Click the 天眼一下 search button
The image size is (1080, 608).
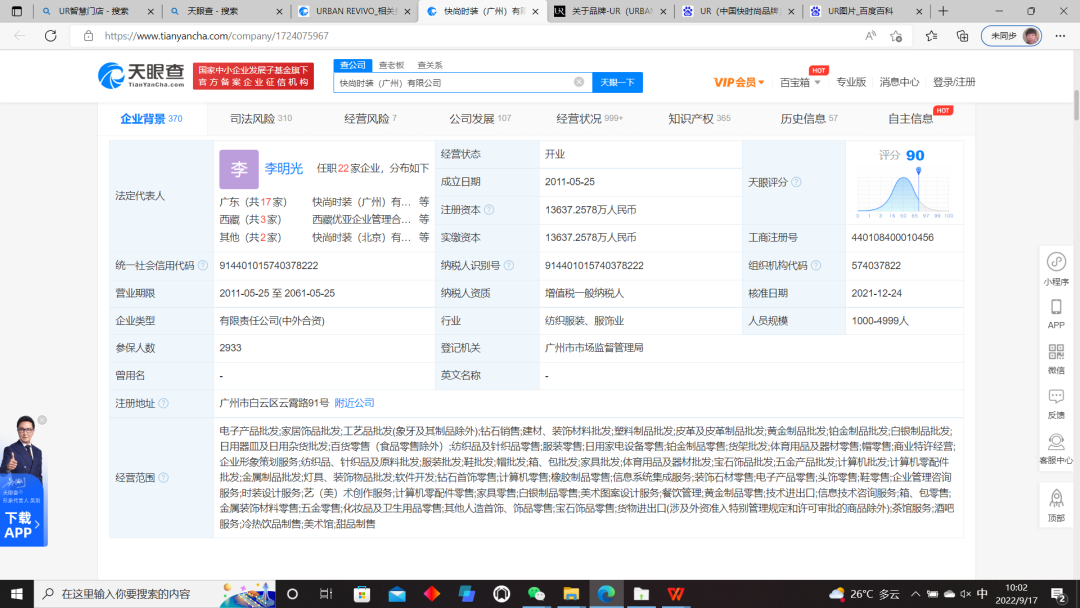[x=617, y=82]
